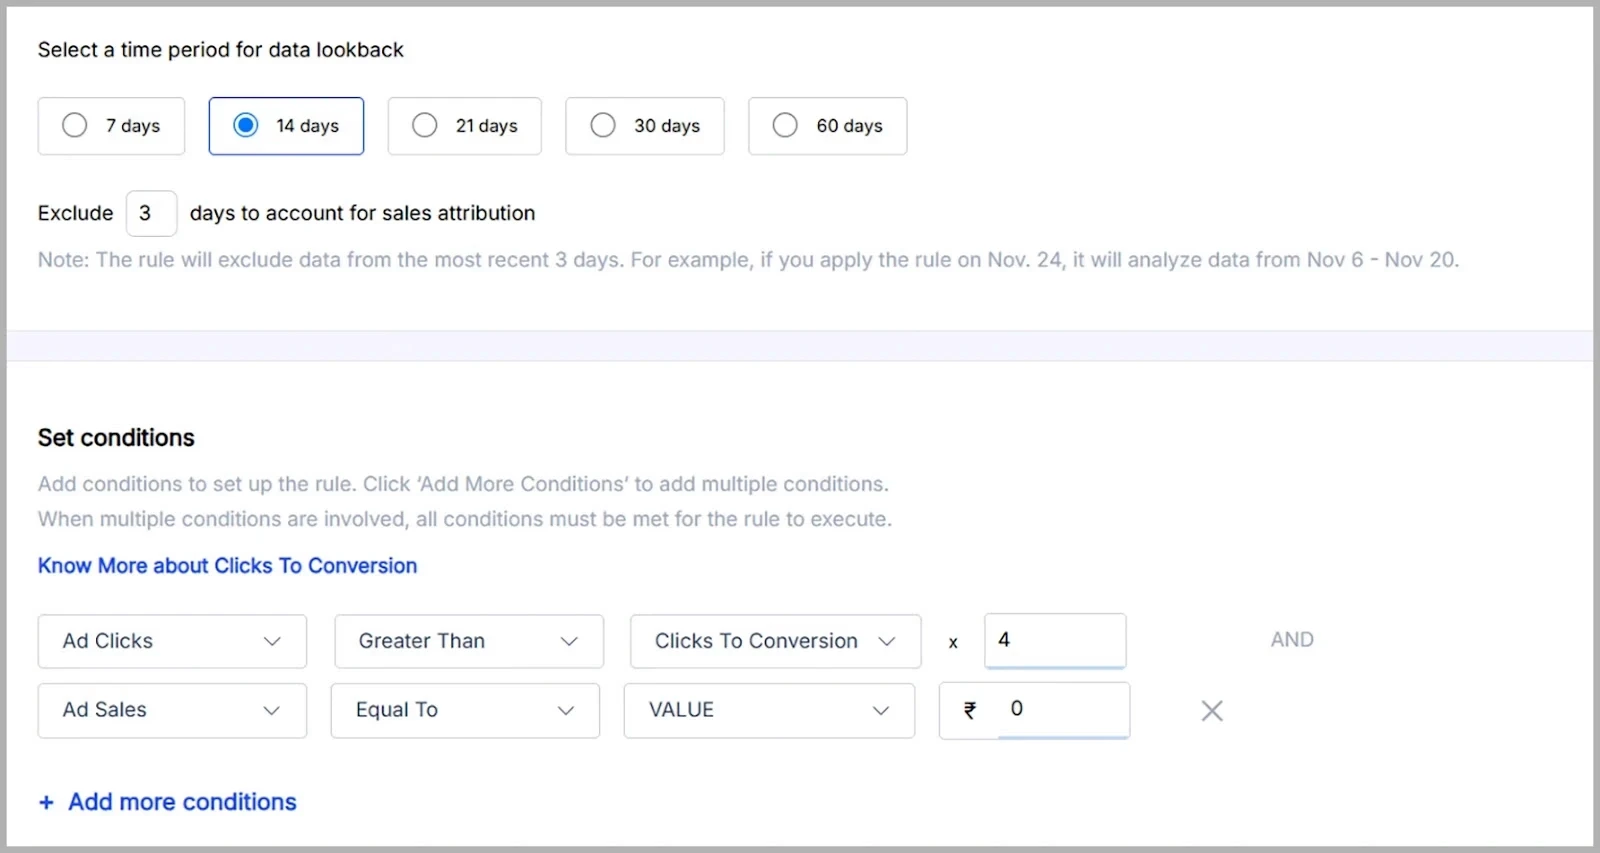1600x853 pixels.
Task: Click the Add more conditions link
Action: pyautogui.click(x=182, y=802)
